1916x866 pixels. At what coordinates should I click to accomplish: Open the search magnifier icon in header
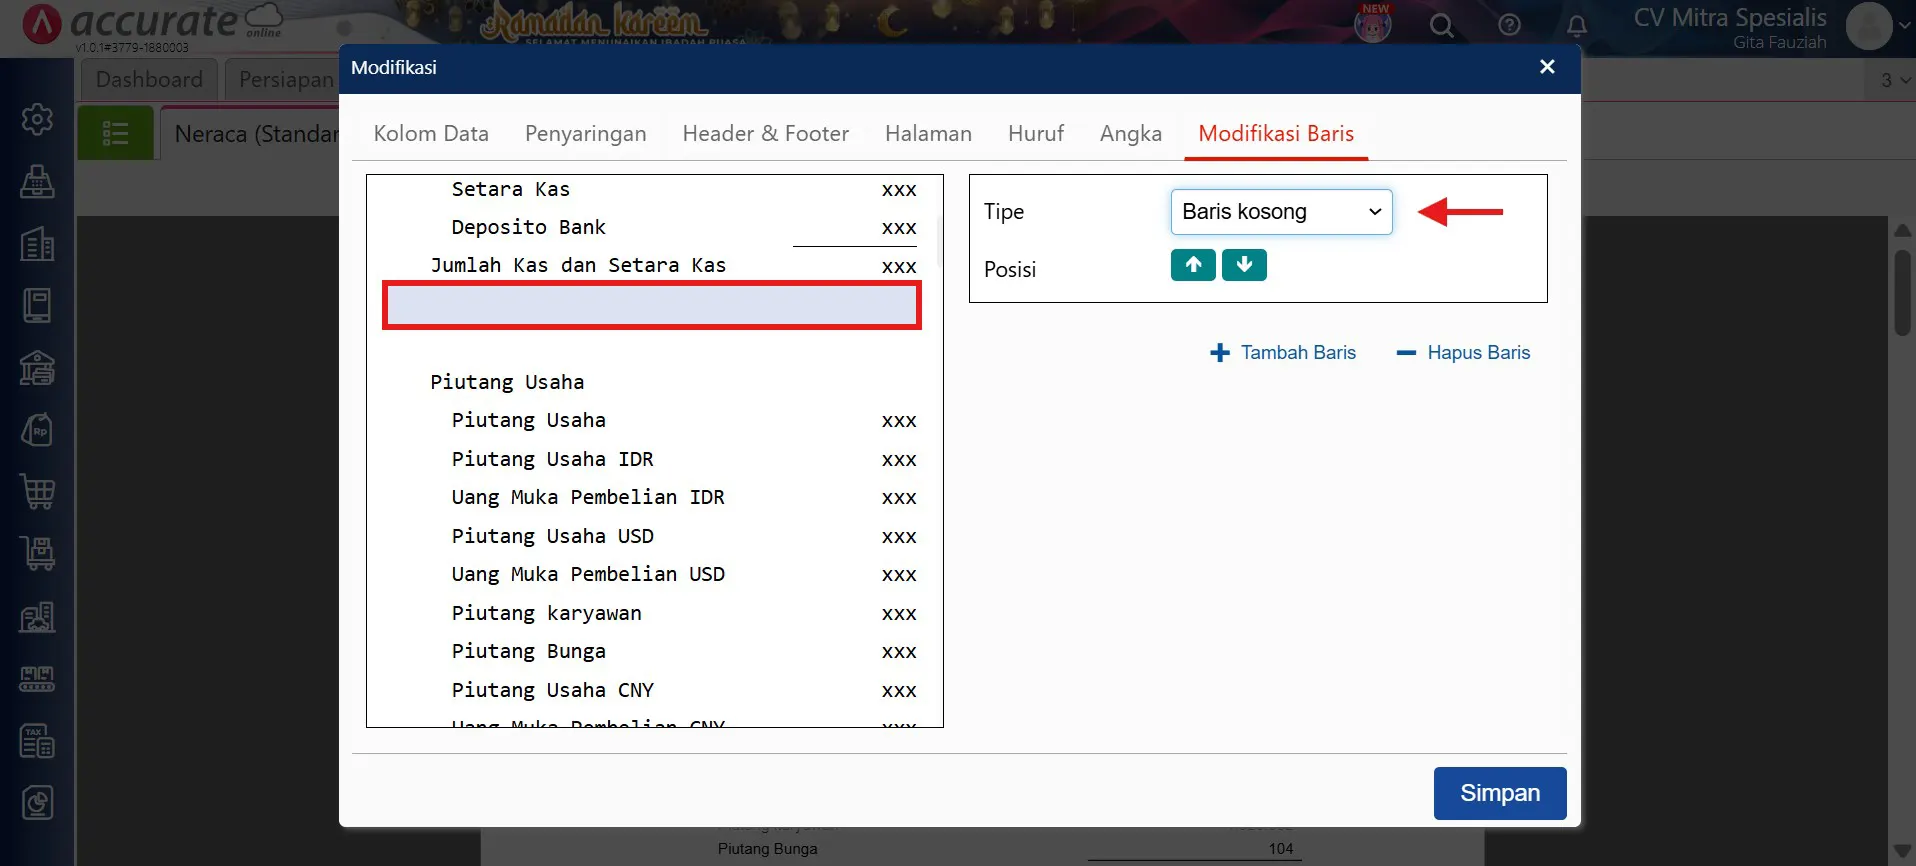(1441, 26)
